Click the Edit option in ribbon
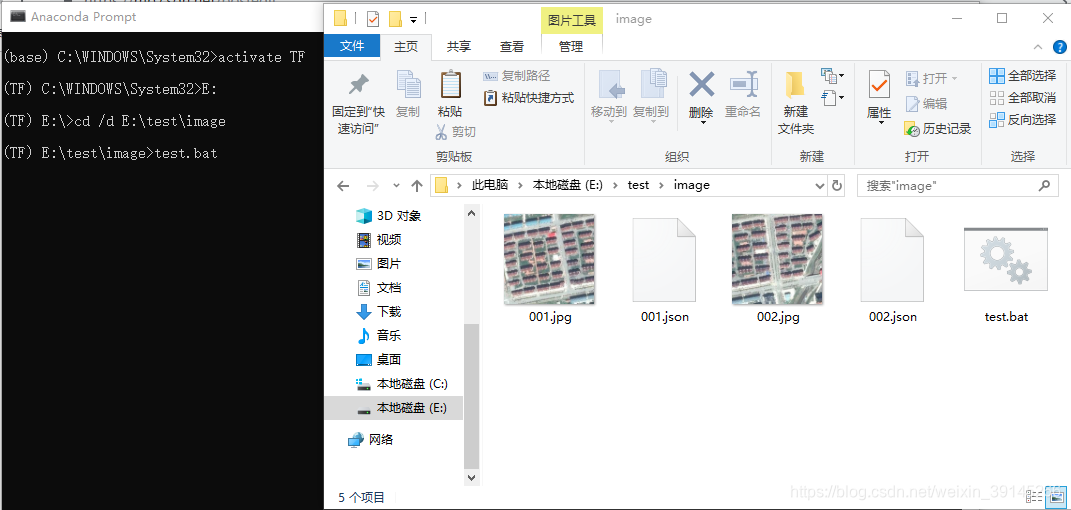Viewport: 1071px width, 510px height. pyautogui.click(x=926, y=104)
